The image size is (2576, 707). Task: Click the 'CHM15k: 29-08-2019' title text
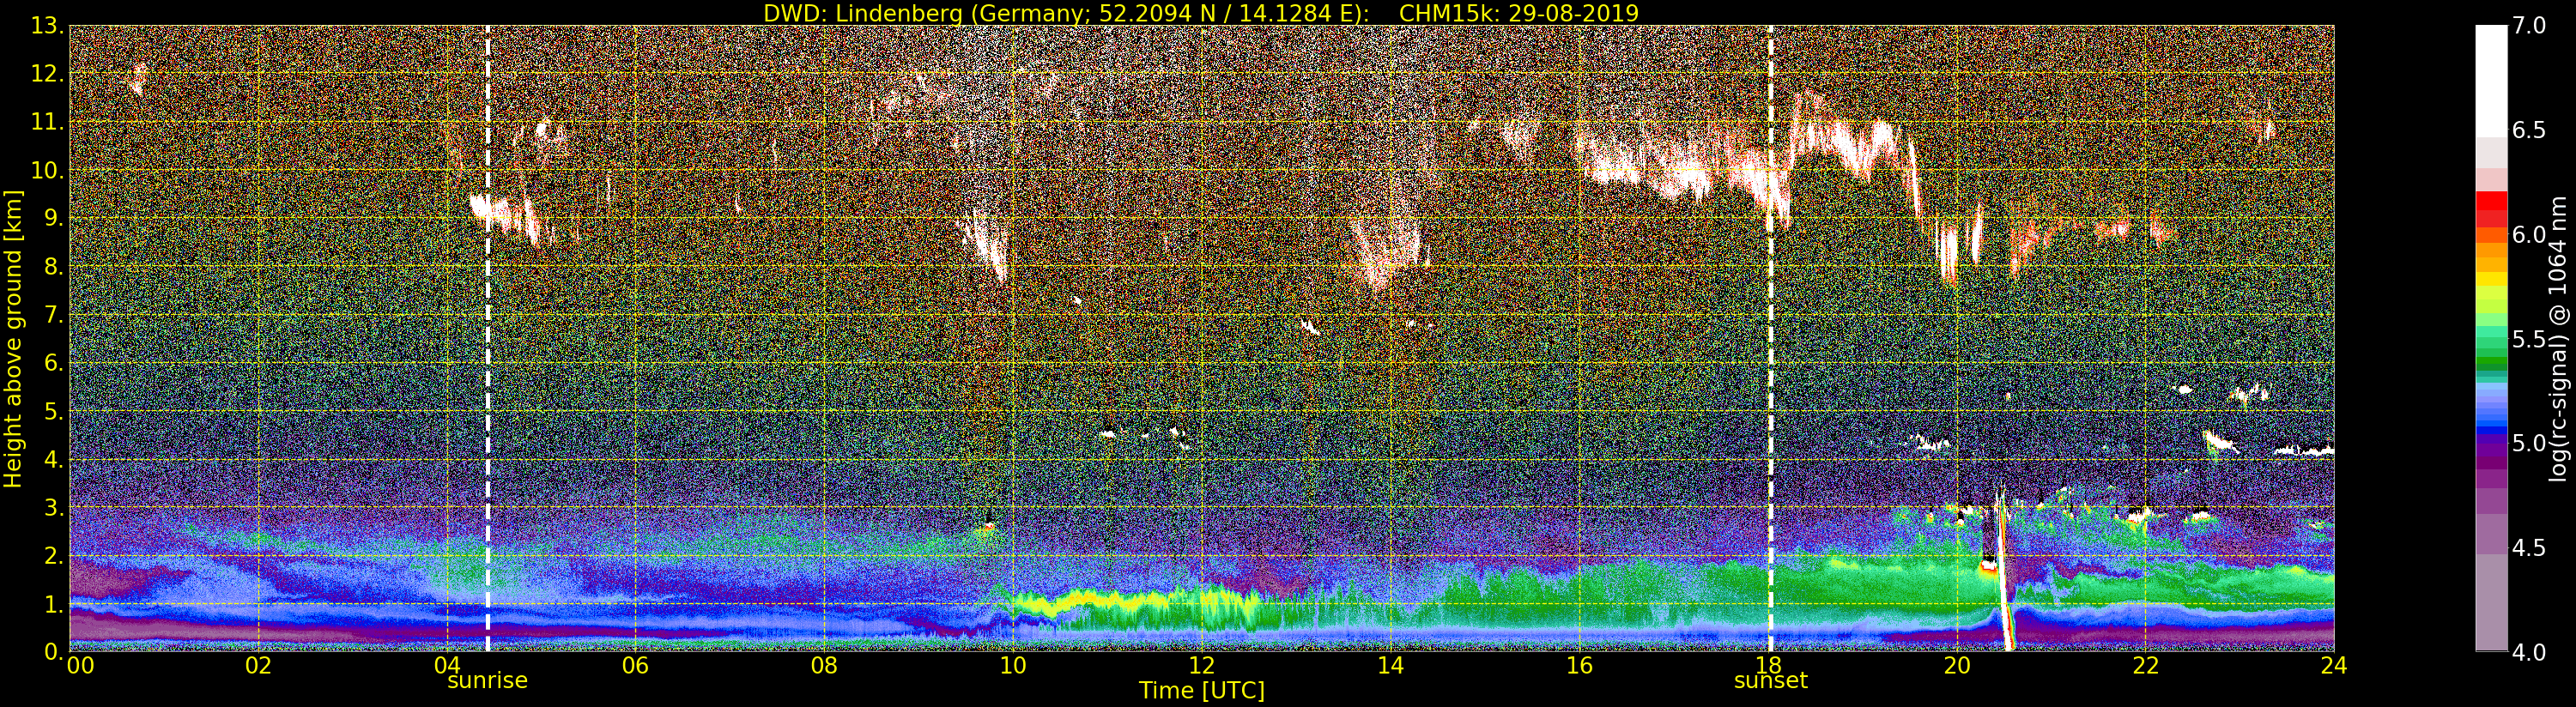coord(1518,13)
